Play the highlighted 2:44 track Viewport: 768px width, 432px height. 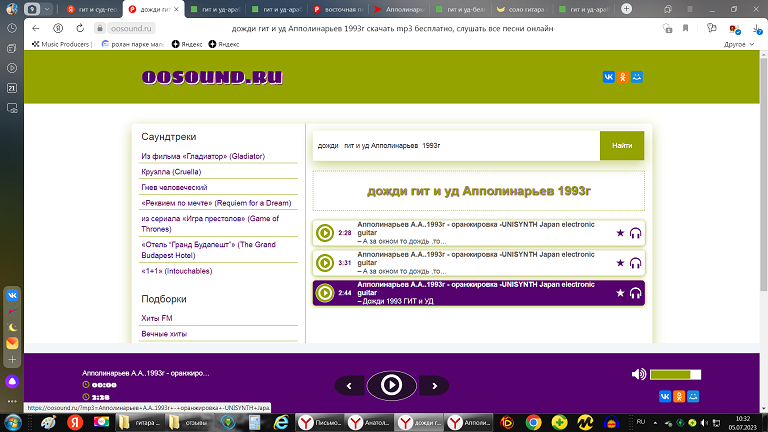325,293
